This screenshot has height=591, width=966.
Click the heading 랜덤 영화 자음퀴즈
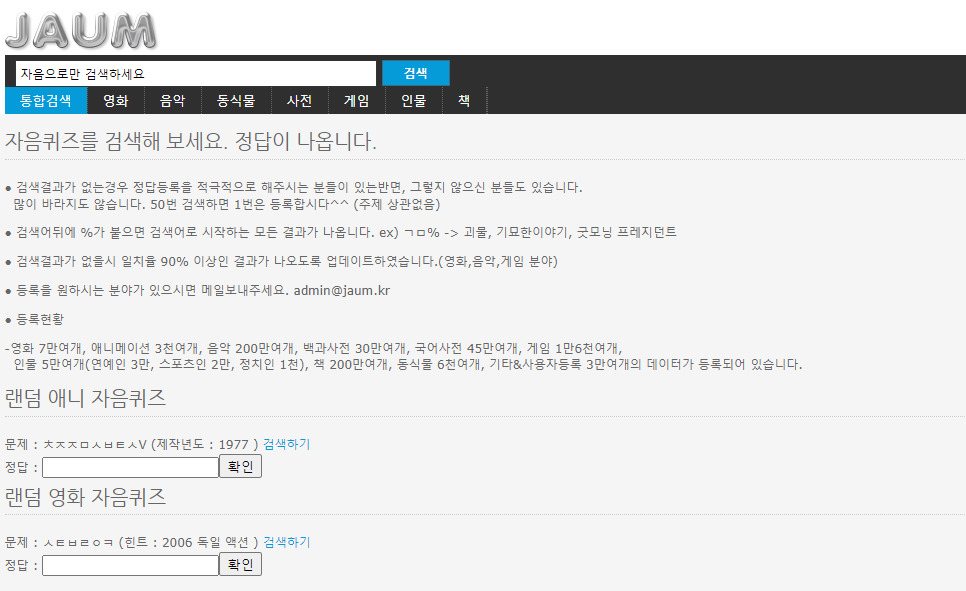86,497
